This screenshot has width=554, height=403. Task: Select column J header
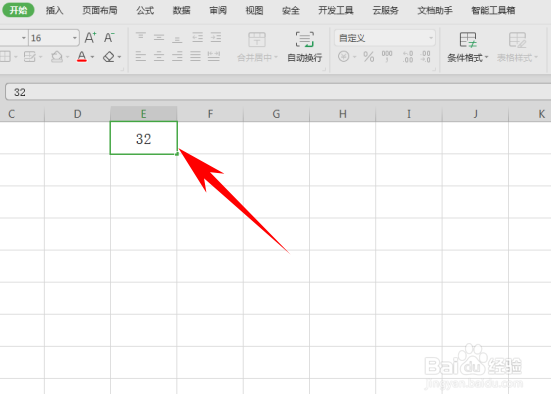click(475, 114)
